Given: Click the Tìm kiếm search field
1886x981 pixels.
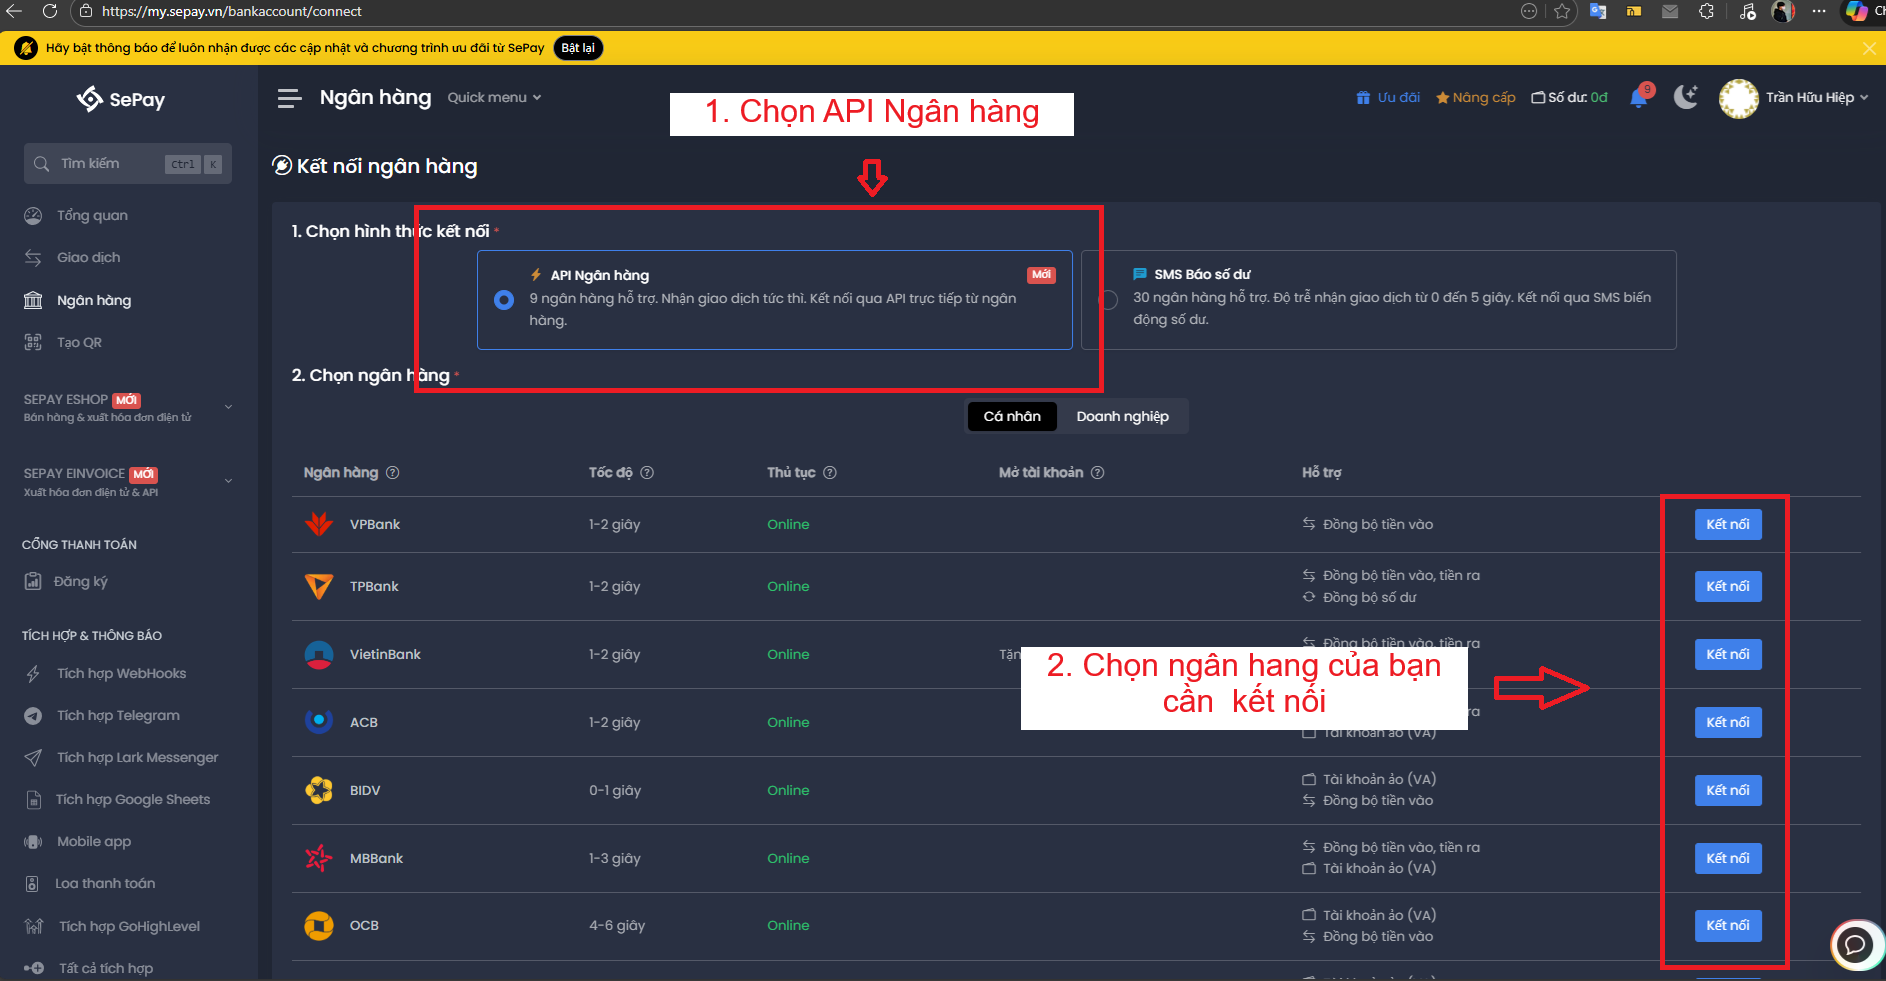Looking at the screenshot, I should click(110, 164).
